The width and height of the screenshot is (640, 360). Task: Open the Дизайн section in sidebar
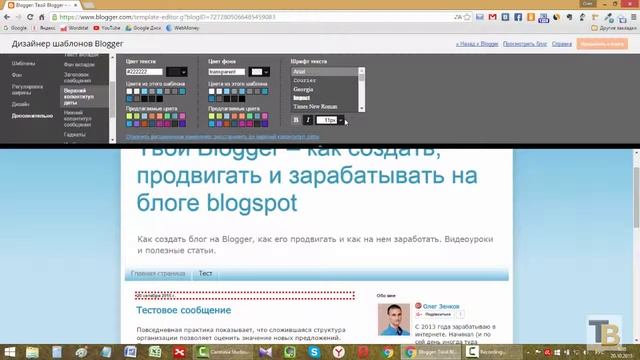(20, 104)
